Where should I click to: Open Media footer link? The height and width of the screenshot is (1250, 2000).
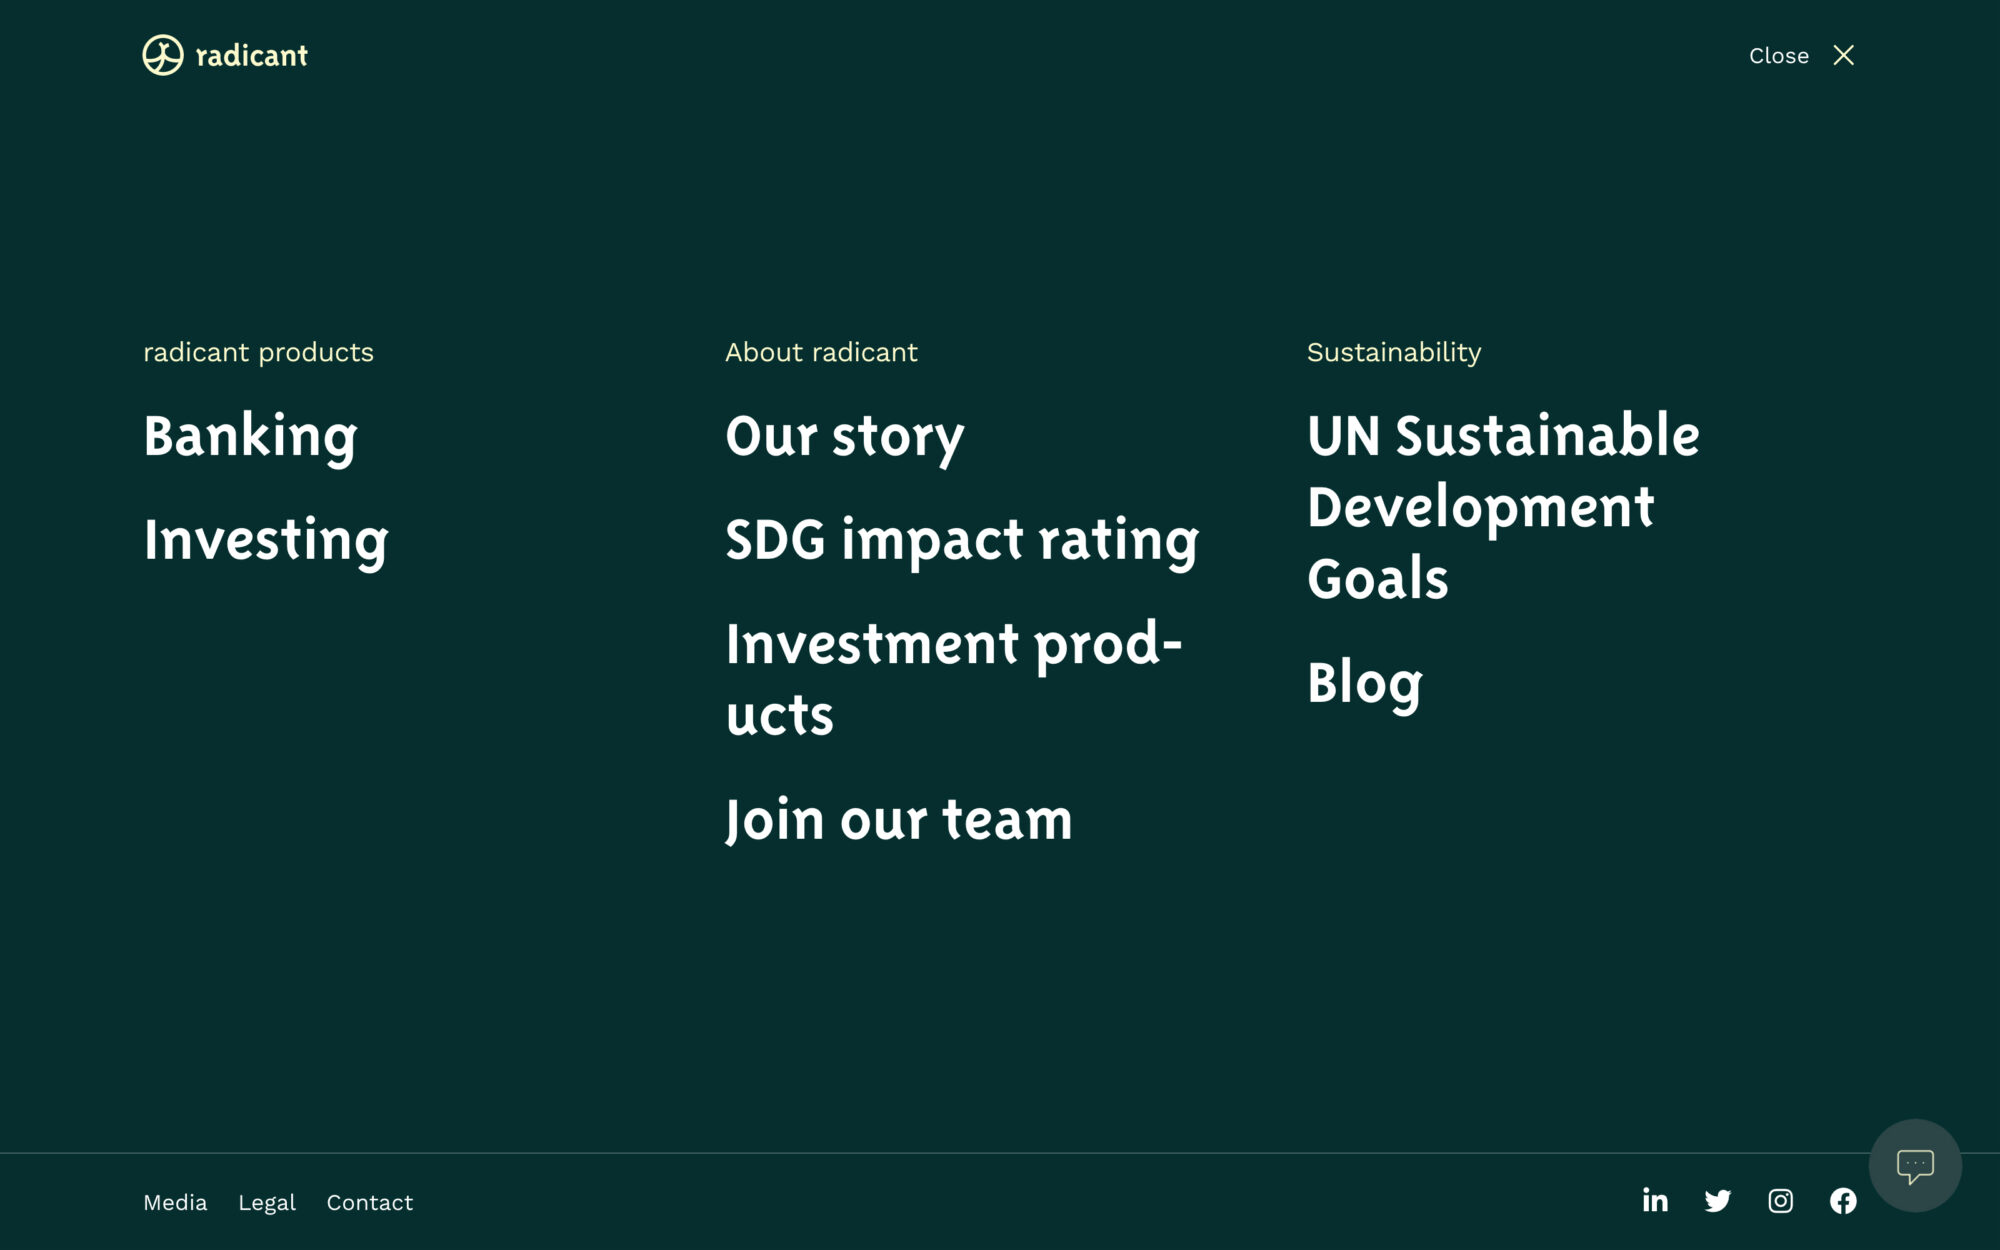(x=175, y=1202)
